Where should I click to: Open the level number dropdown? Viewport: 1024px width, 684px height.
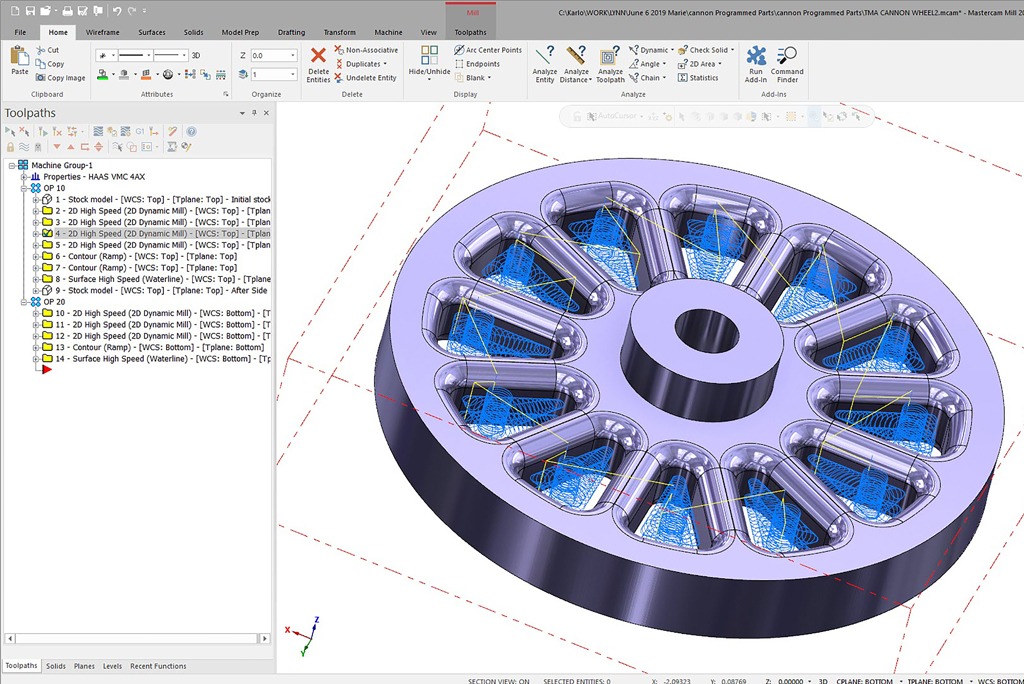[x=293, y=74]
